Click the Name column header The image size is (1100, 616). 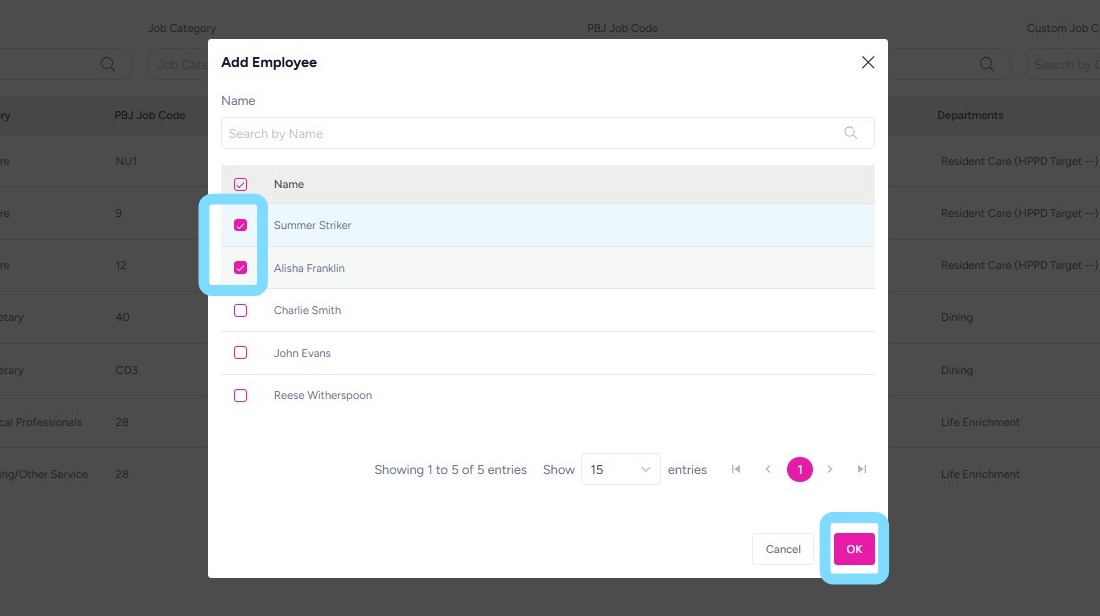click(289, 184)
